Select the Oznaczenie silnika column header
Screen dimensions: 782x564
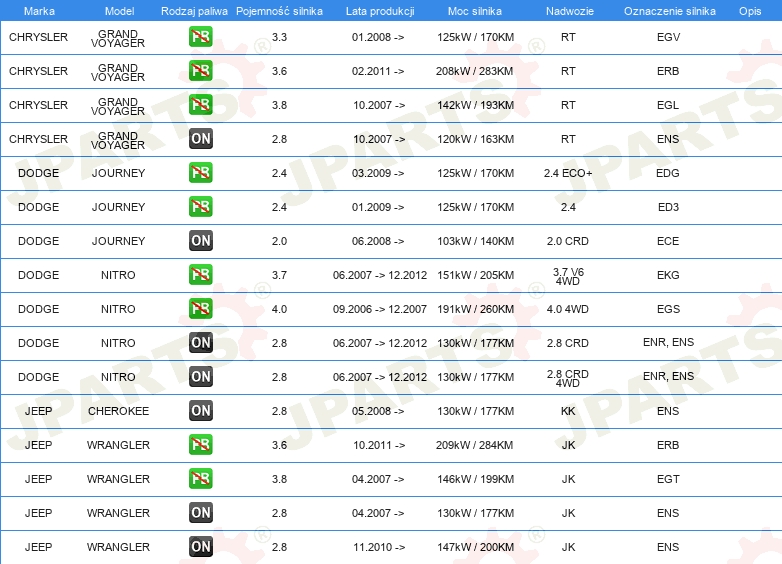click(x=668, y=11)
